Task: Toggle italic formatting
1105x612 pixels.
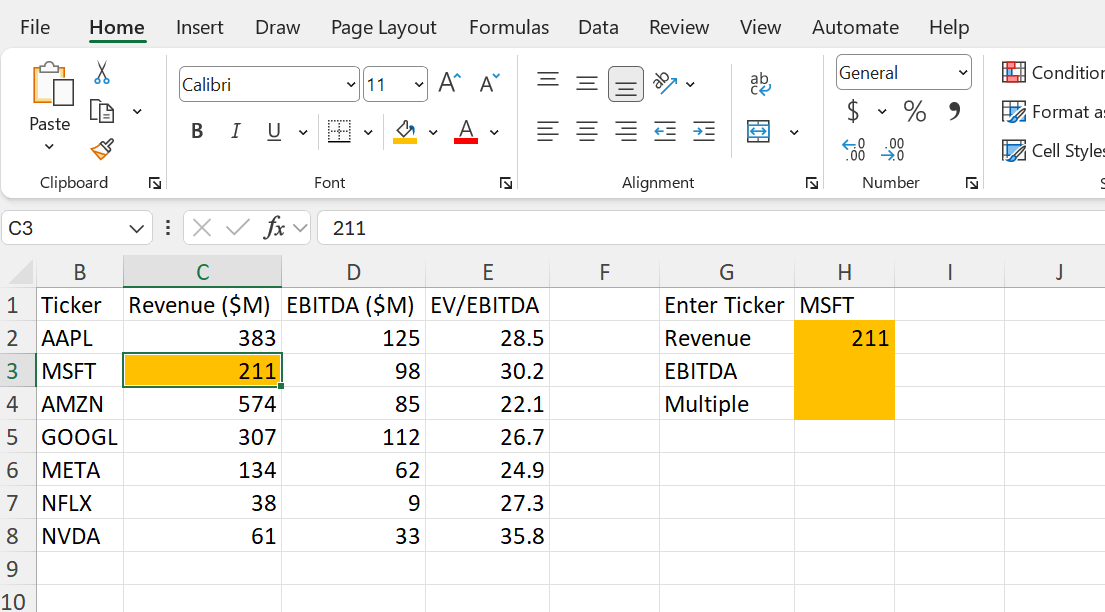Action: (235, 131)
